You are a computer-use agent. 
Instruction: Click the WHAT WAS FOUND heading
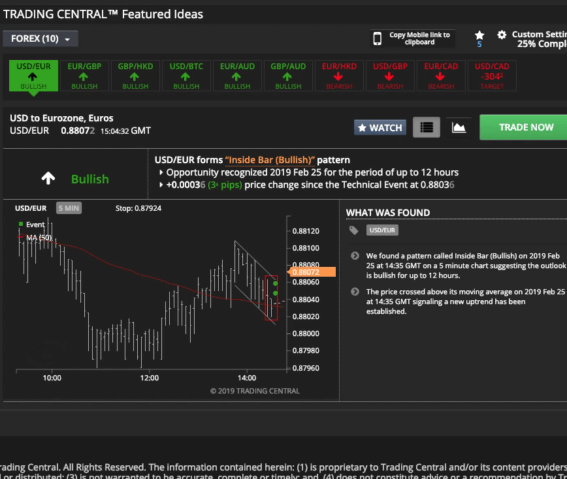[388, 213]
